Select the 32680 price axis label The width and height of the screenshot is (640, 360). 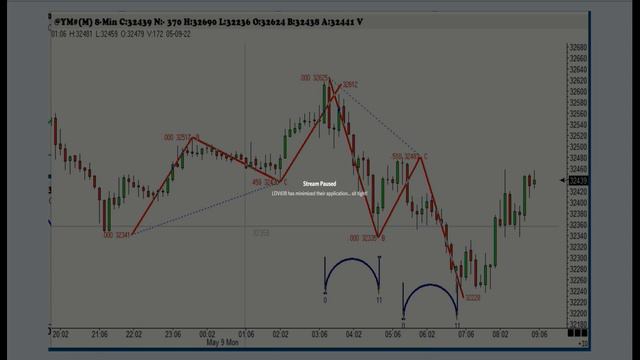coord(578,48)
